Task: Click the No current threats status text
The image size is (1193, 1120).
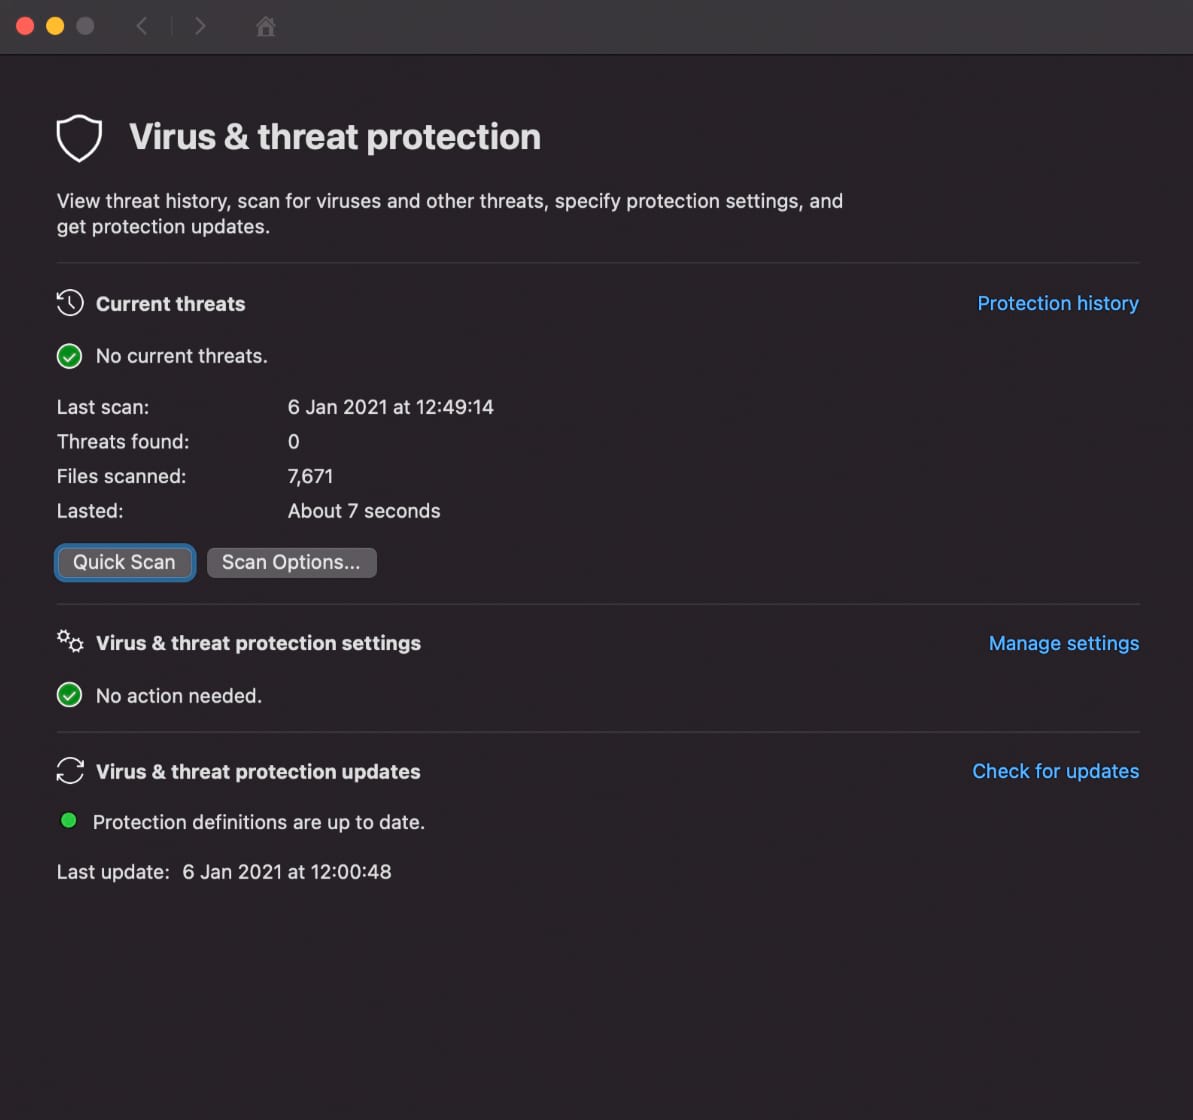Action: pyautogui.click(x=182, y=356)
